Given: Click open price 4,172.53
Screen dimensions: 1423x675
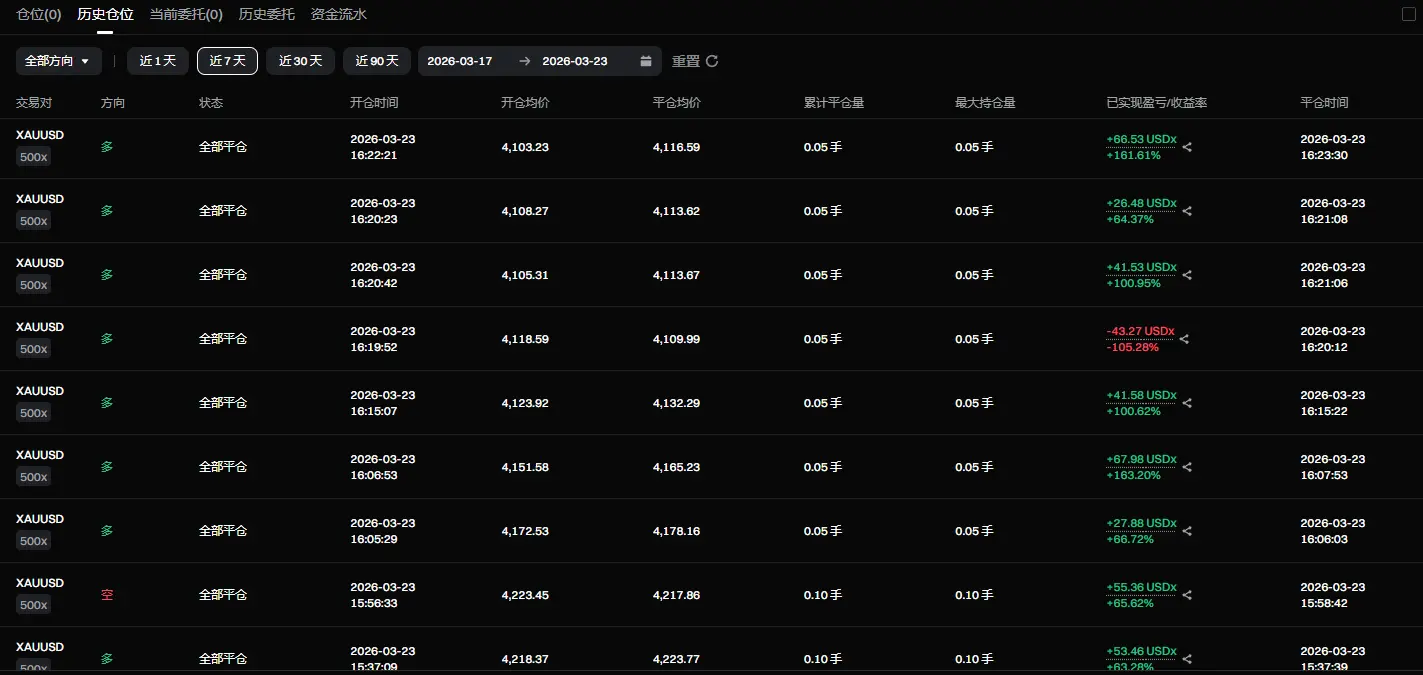Looking at the screenshot, I should (525, 531).
